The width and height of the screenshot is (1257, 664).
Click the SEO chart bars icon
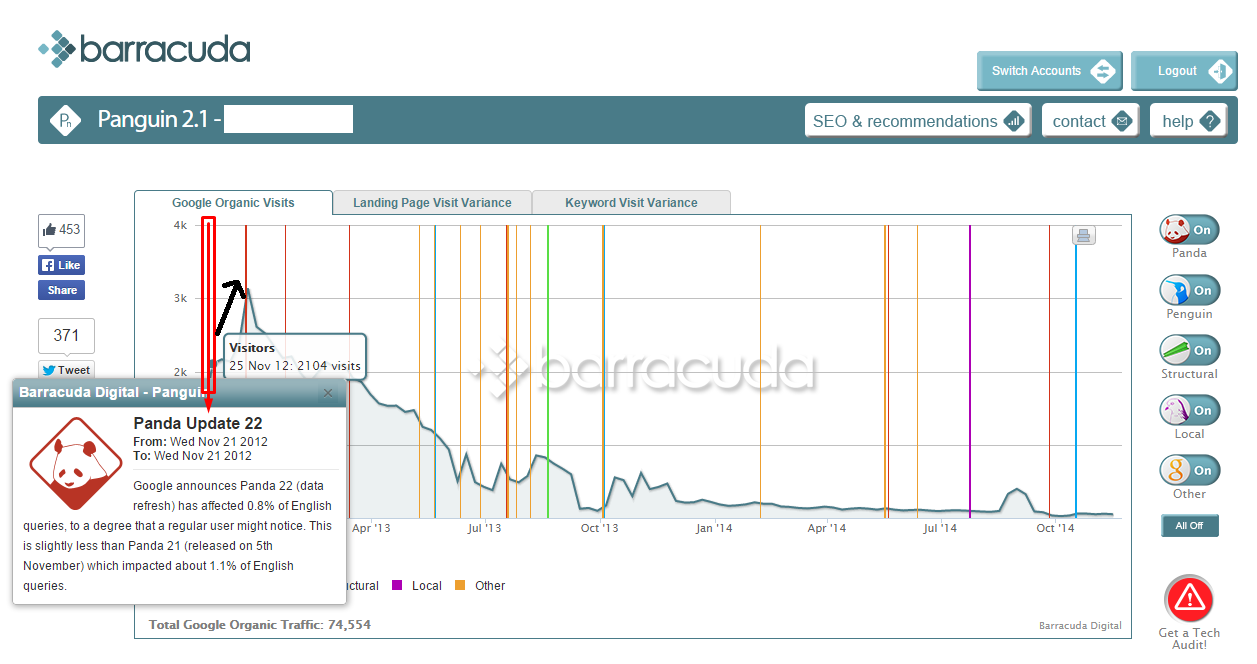(x=1014, y=121)
